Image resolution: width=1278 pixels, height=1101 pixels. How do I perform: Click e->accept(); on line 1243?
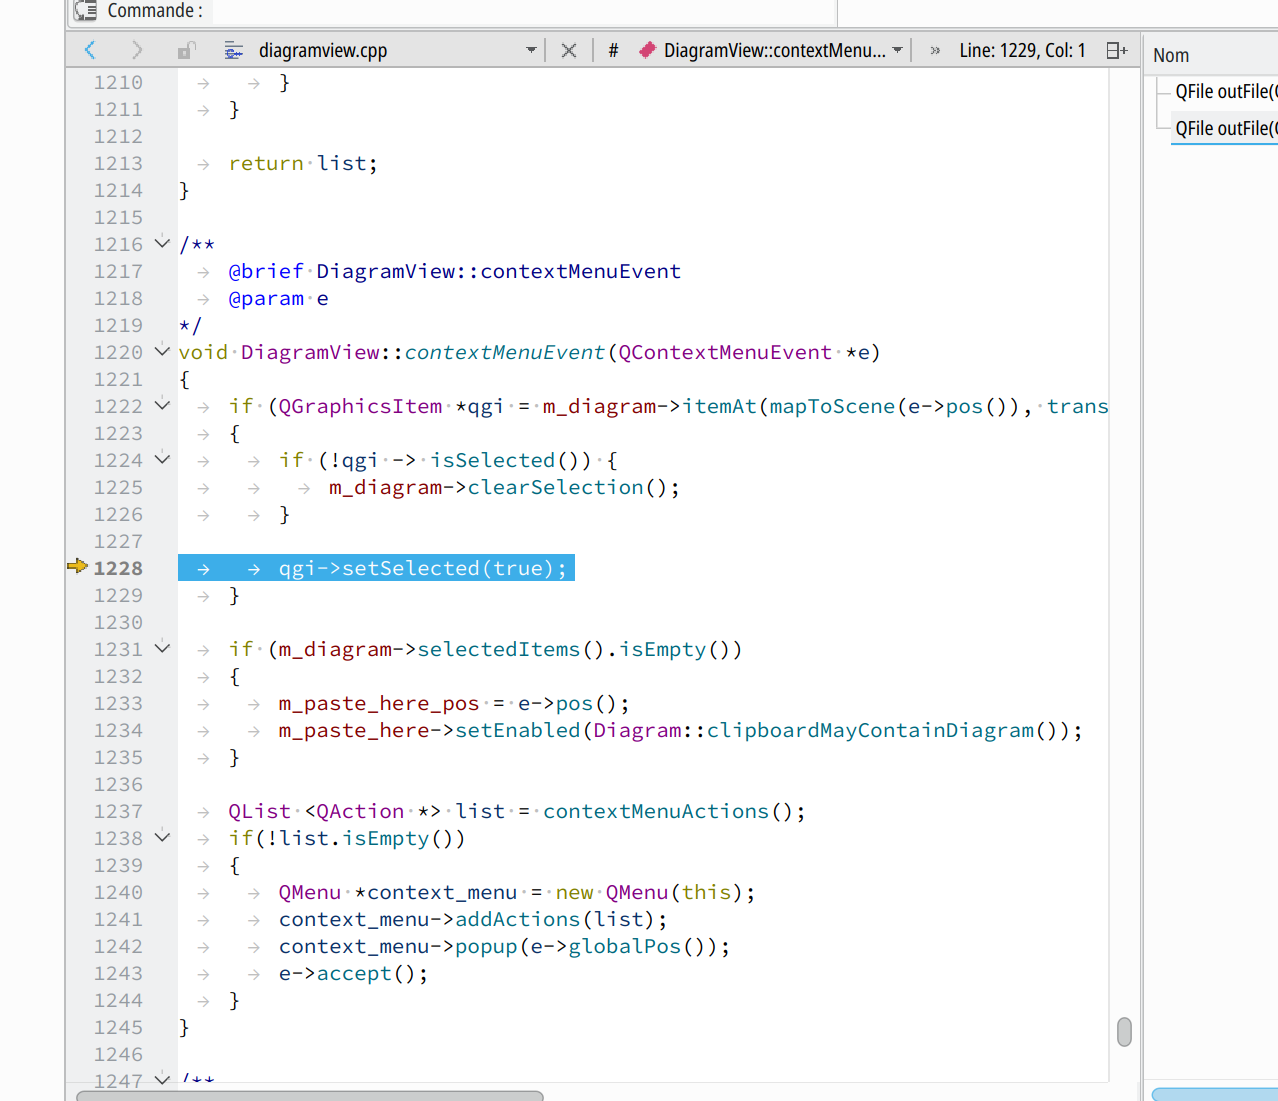pyautogui.click(x=353, y=973)
